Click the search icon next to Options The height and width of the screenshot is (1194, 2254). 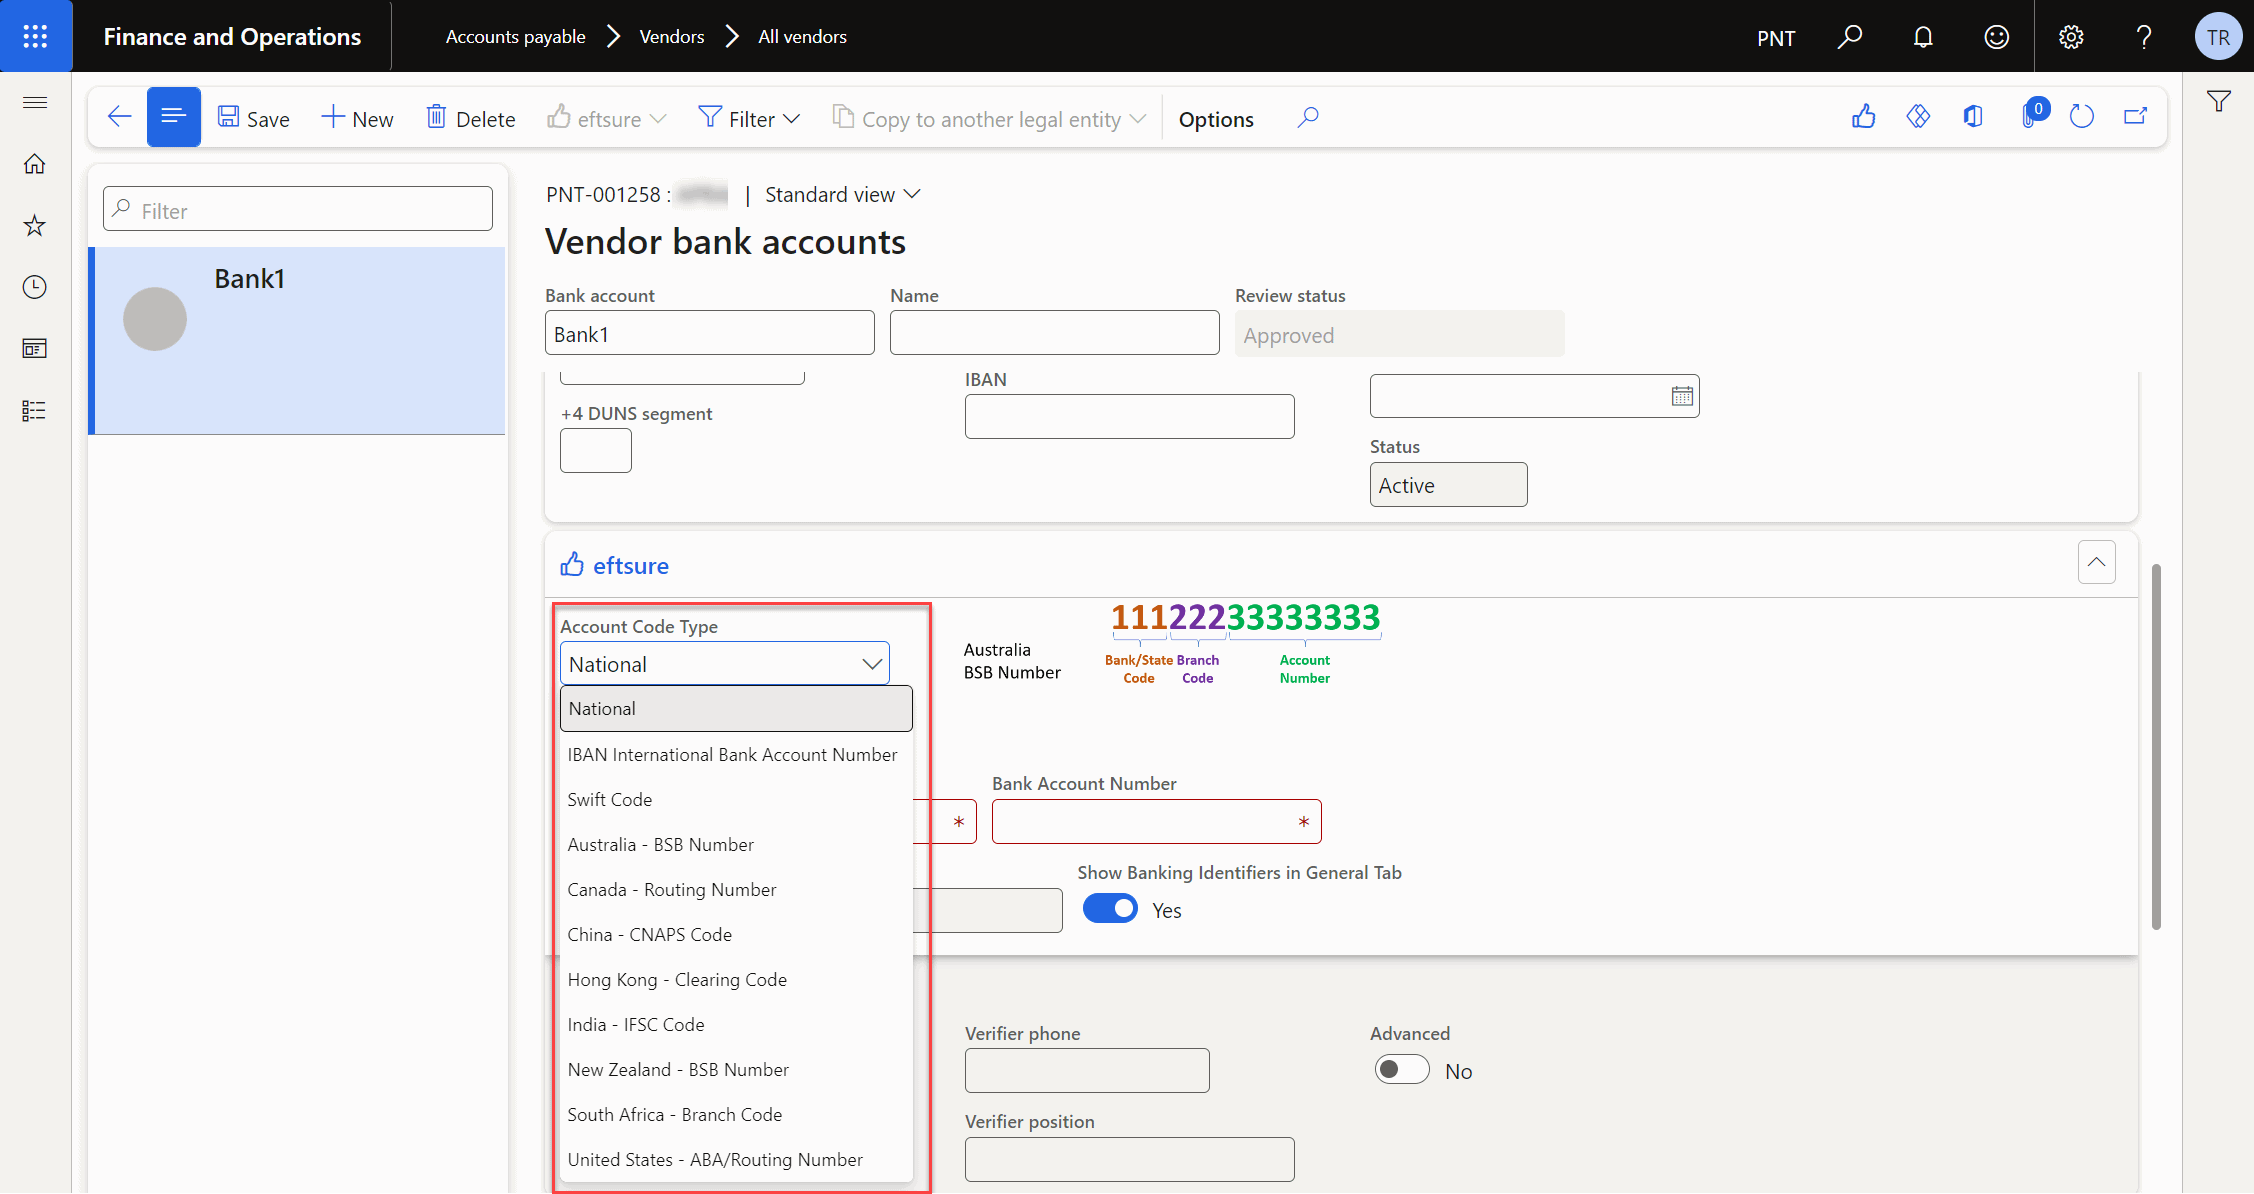click(x=1308, y=118)
